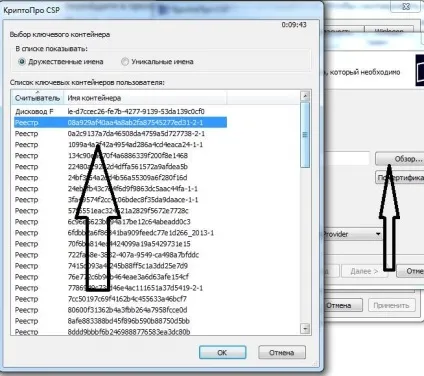Sort by the "Имя контейнера" column header
Screen dimensions: 424x376
(x=145, y=98)
